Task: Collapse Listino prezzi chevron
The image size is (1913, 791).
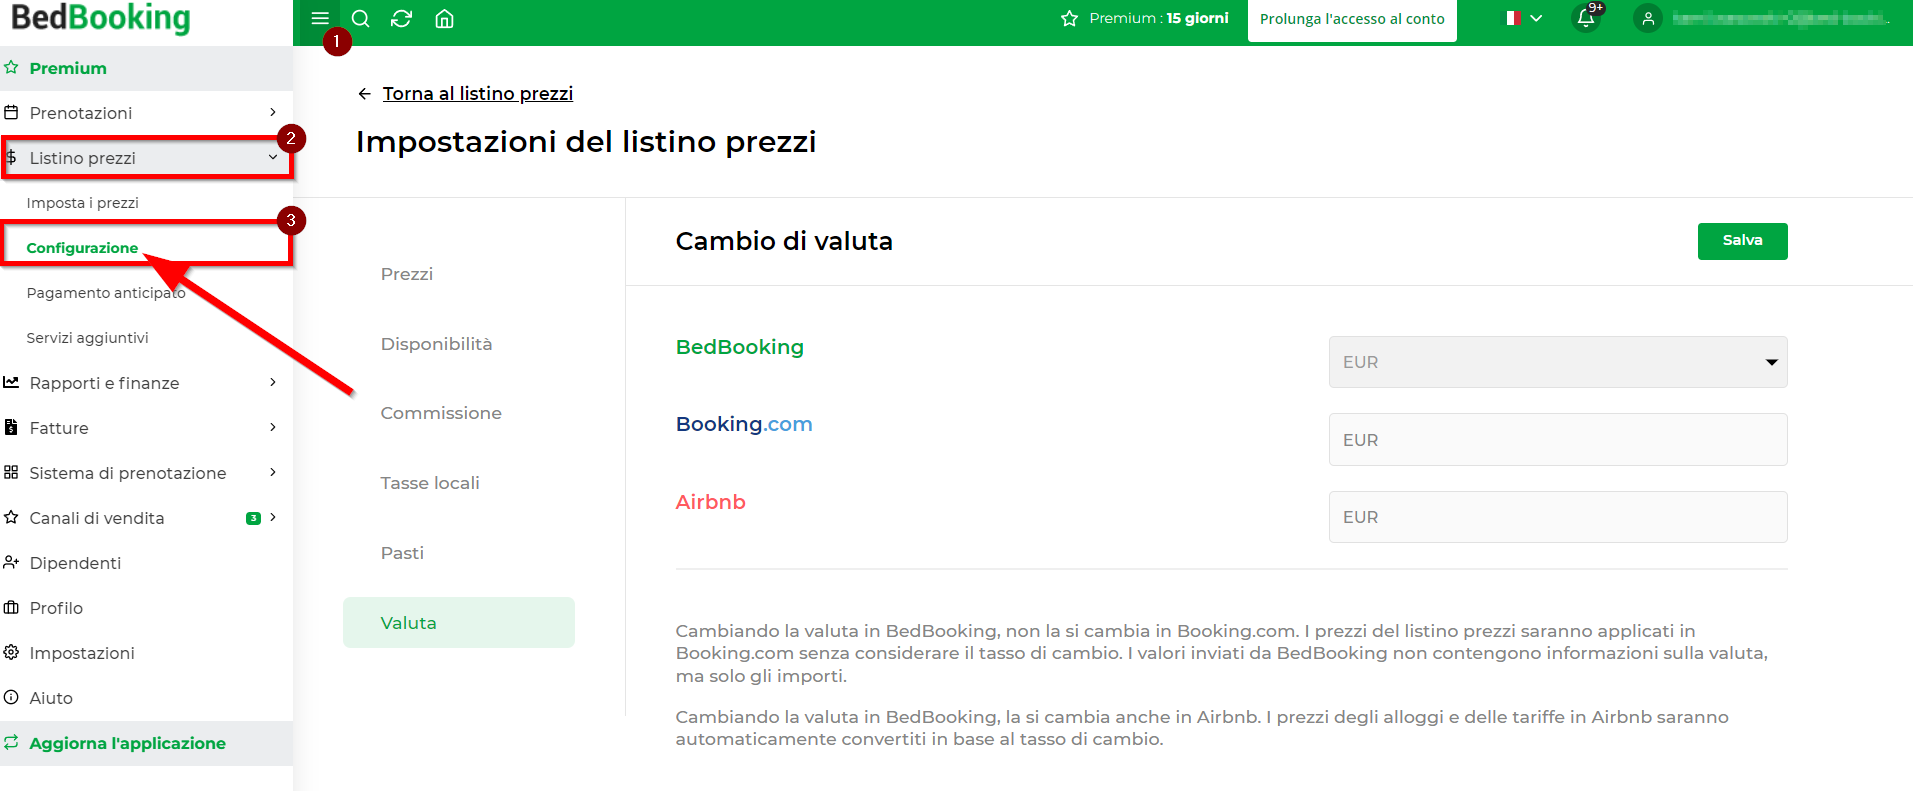Action: point(273,158)
